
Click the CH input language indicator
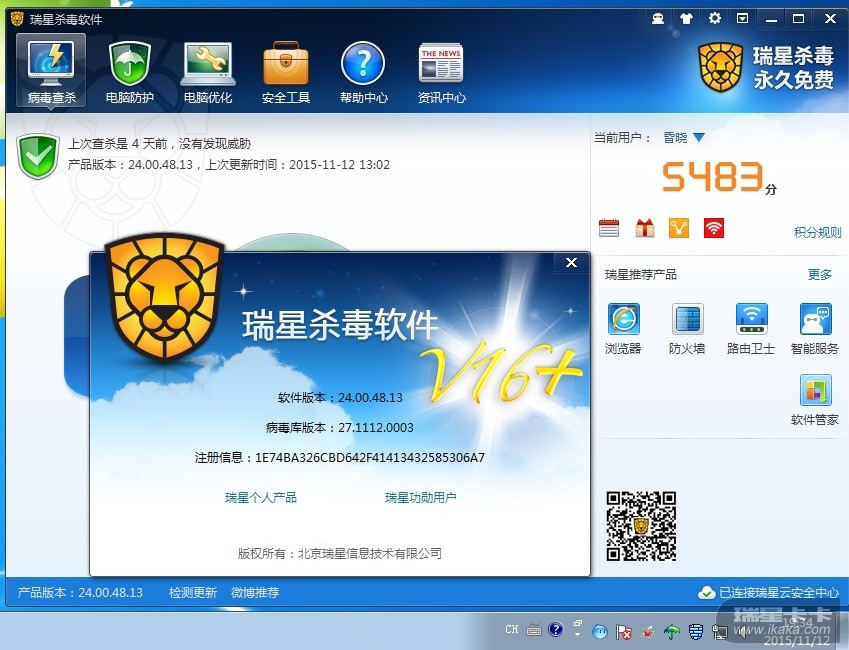point(512,629)
